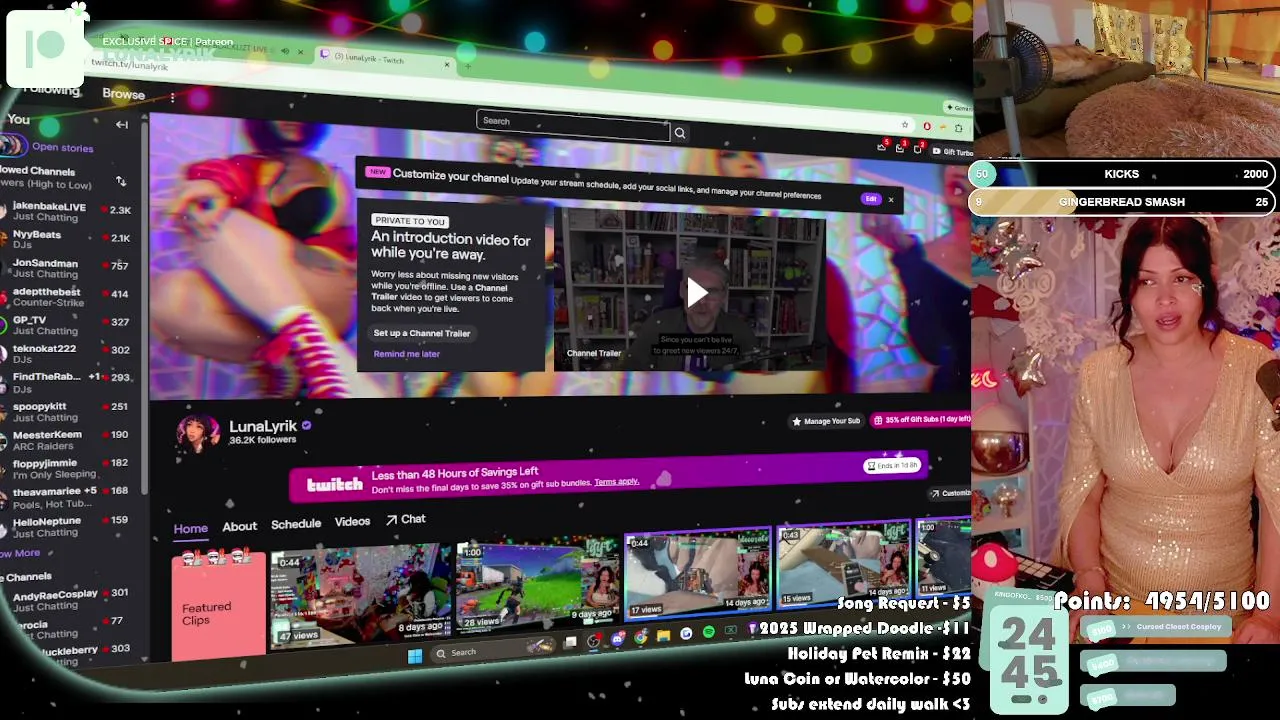Click Manage Your Sub button
The image size is (1280, 720).
(826, 421)
